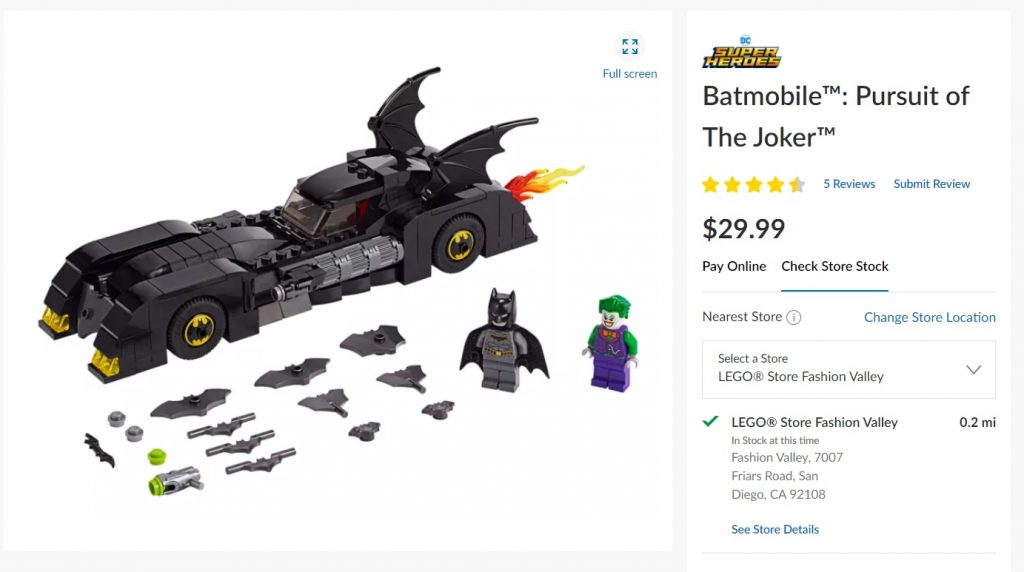
Task: Expand the Select a Store dropdown
Action: tap(848, 369)
